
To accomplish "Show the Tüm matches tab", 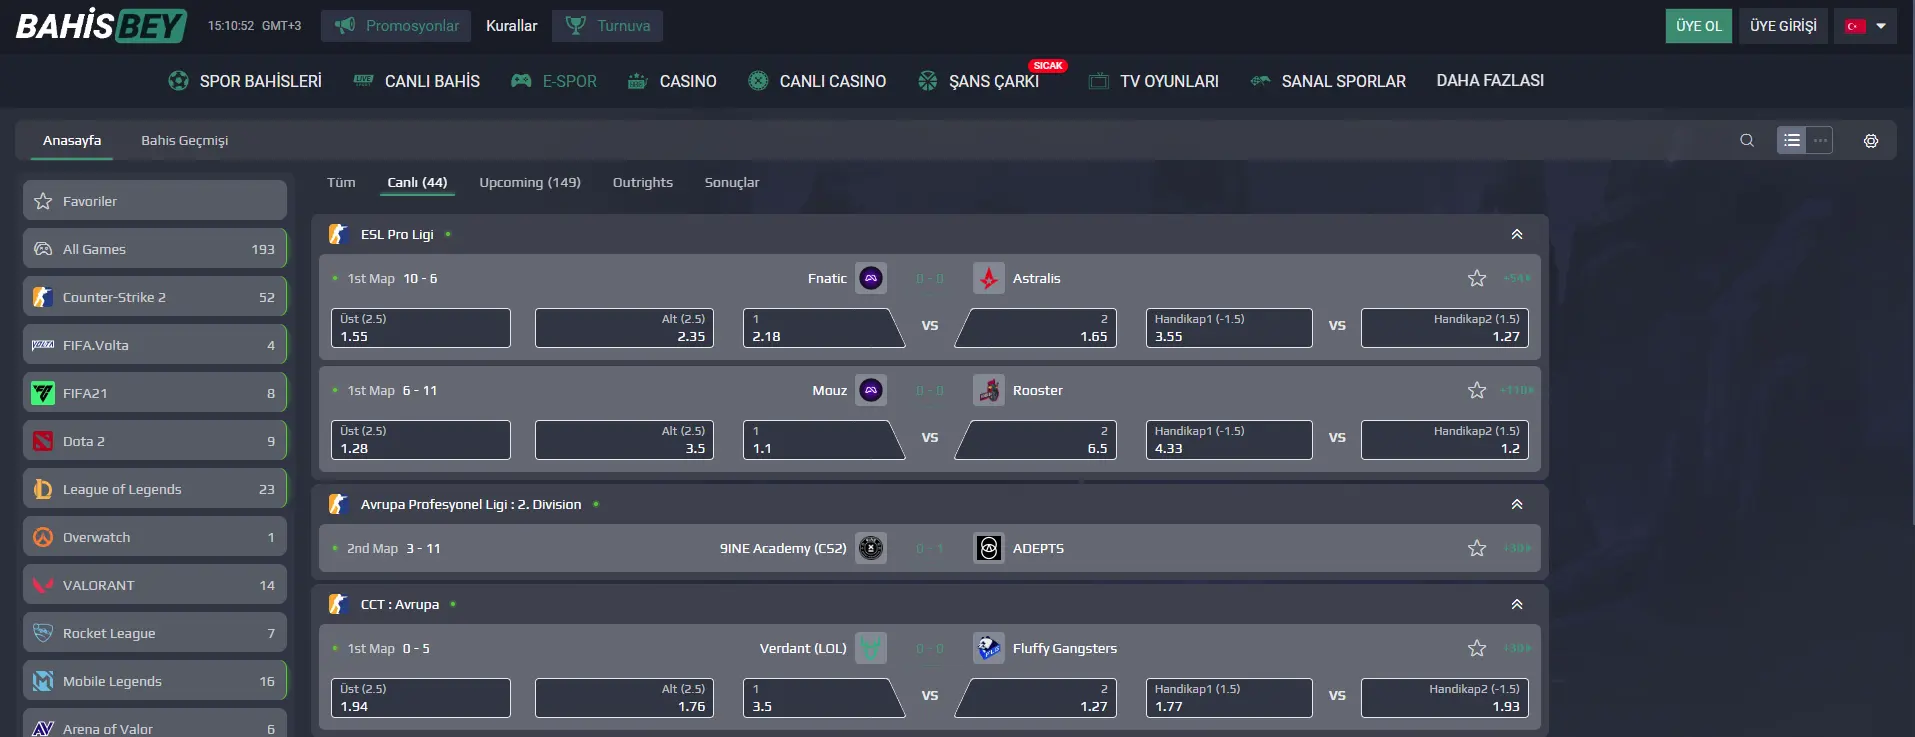I will pyautogui.click(x=341, y=182).
